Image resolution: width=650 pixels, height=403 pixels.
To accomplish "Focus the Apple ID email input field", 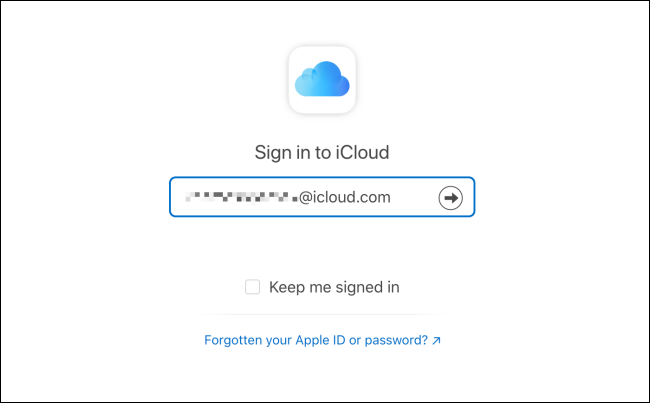I will (300, 198).
